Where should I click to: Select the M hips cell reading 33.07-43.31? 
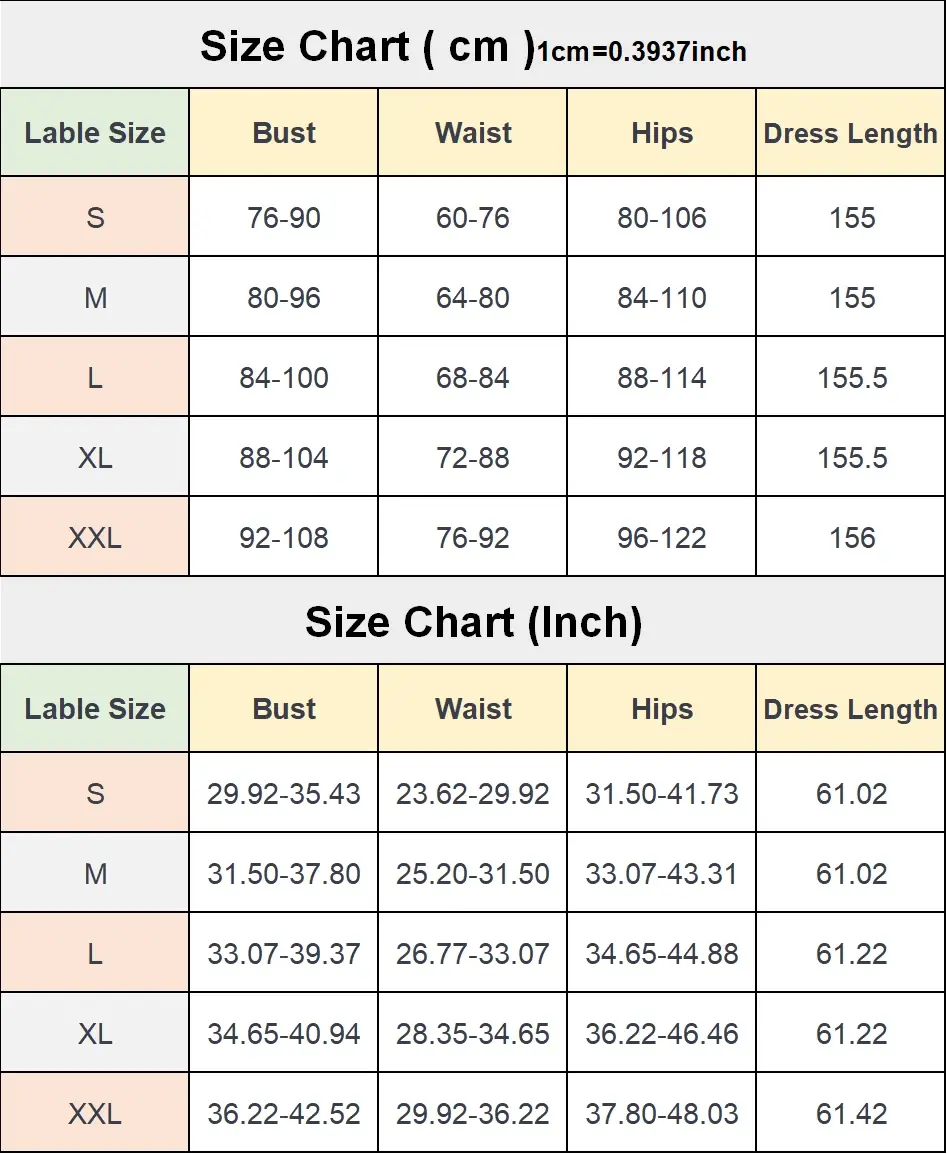(x=662, y=874)
